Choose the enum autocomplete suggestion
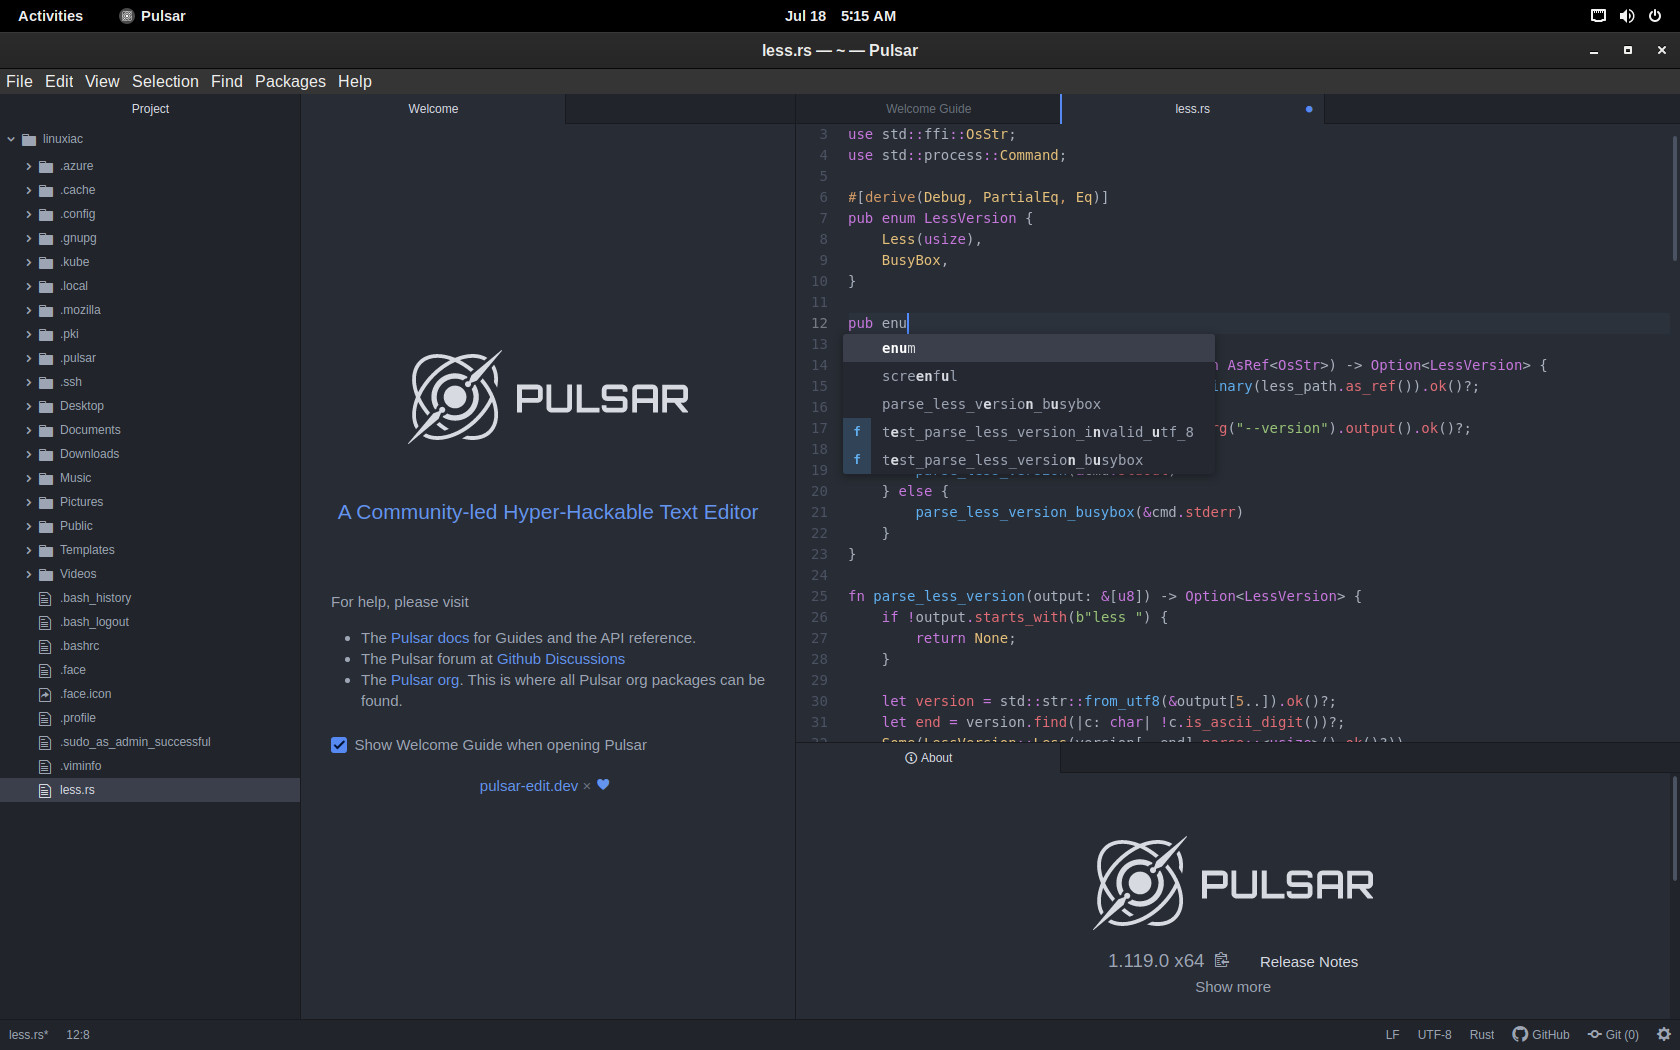 click(x=1029, y=348)
